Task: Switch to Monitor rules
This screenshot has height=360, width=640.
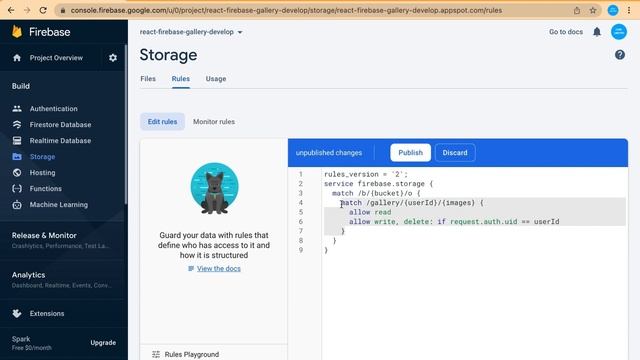Action: pyautogui.click(x=214, y=122)
